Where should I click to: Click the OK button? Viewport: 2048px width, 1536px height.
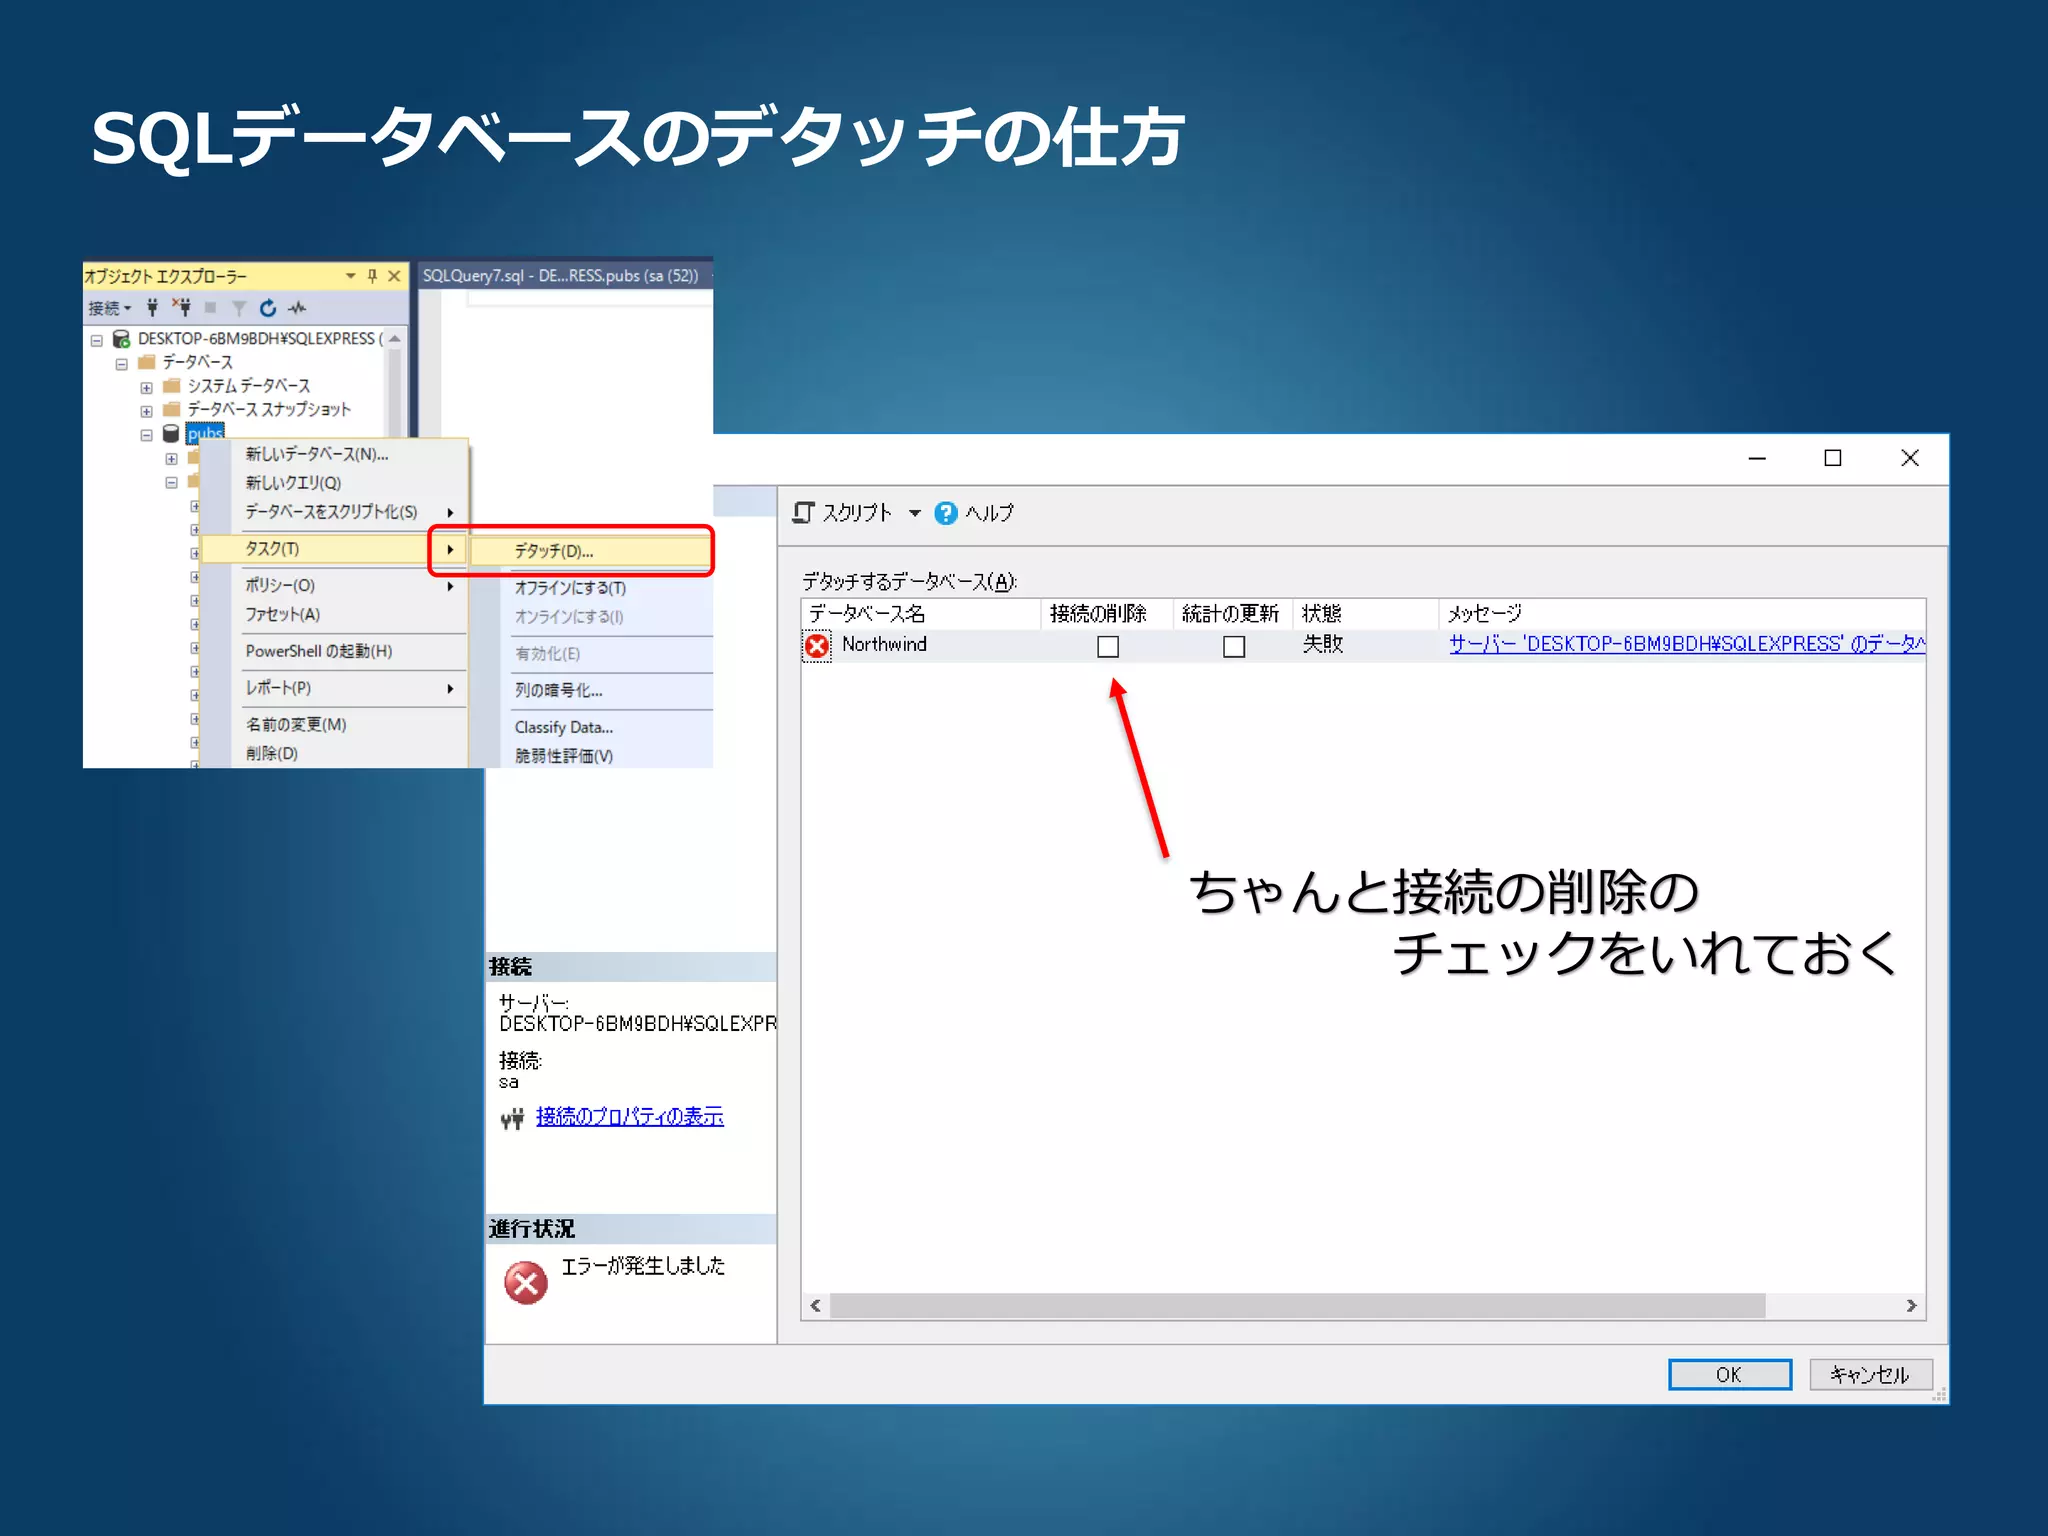point(1729,1374)
